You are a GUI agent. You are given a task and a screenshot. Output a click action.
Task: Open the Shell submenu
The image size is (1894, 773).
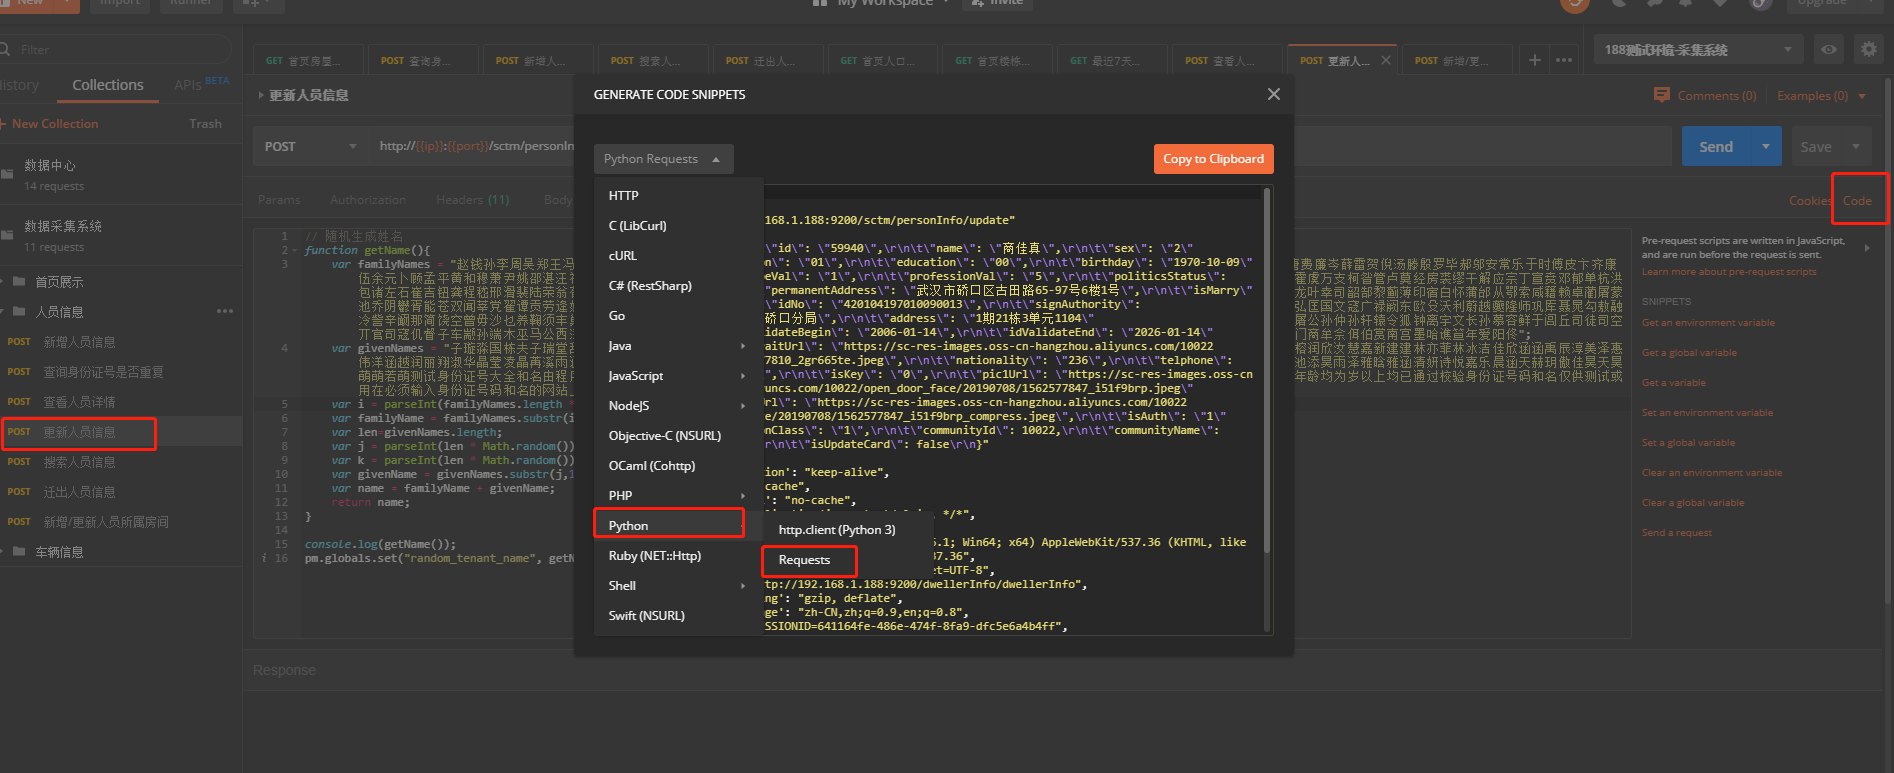tap(679, 585)
